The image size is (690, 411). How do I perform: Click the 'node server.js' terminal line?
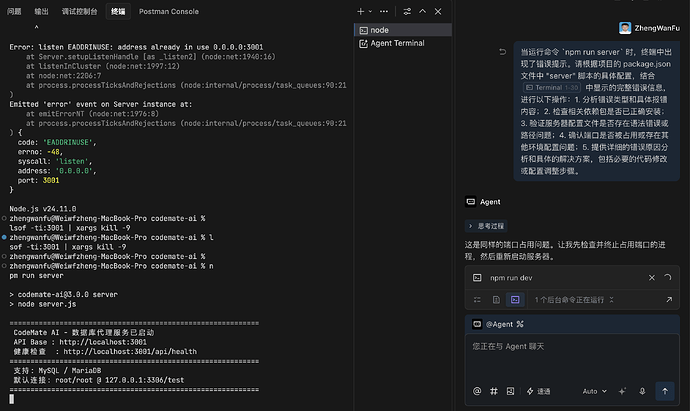coord(43,304)
